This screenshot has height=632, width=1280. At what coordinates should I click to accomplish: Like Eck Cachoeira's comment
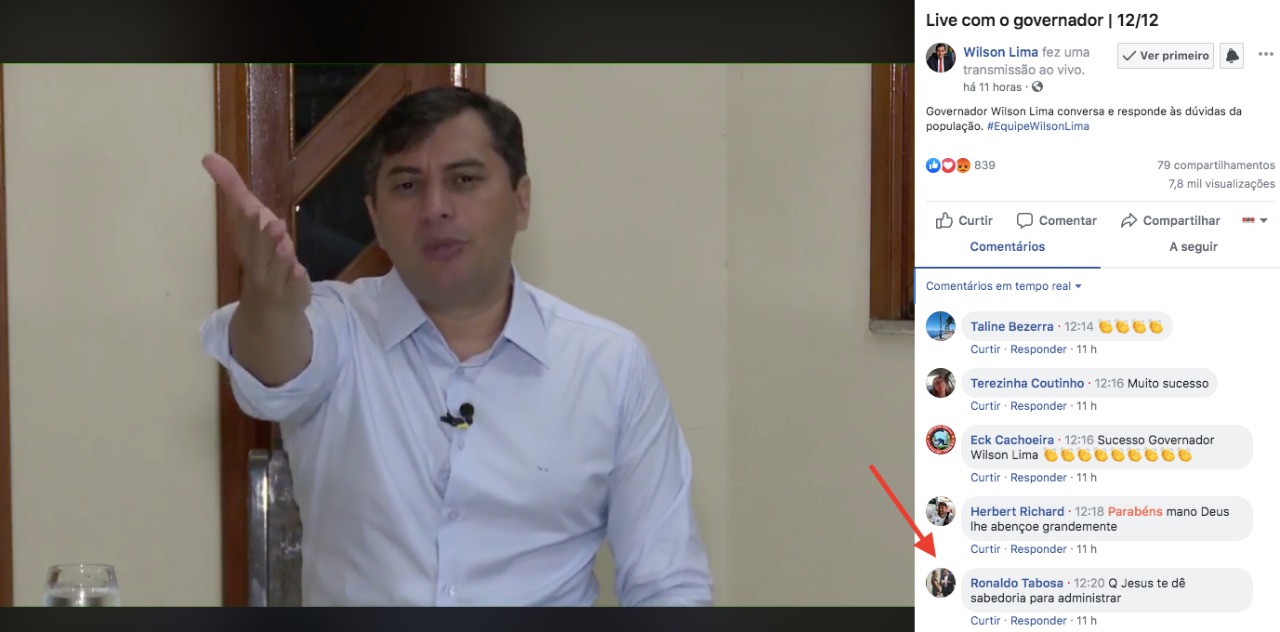click(985, 477)
